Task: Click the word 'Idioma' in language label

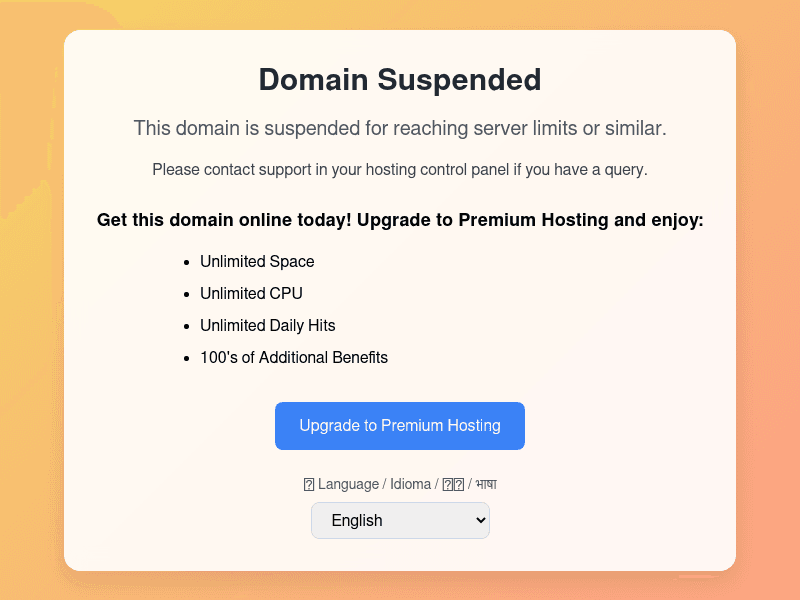Action: (x=410, y=485)
